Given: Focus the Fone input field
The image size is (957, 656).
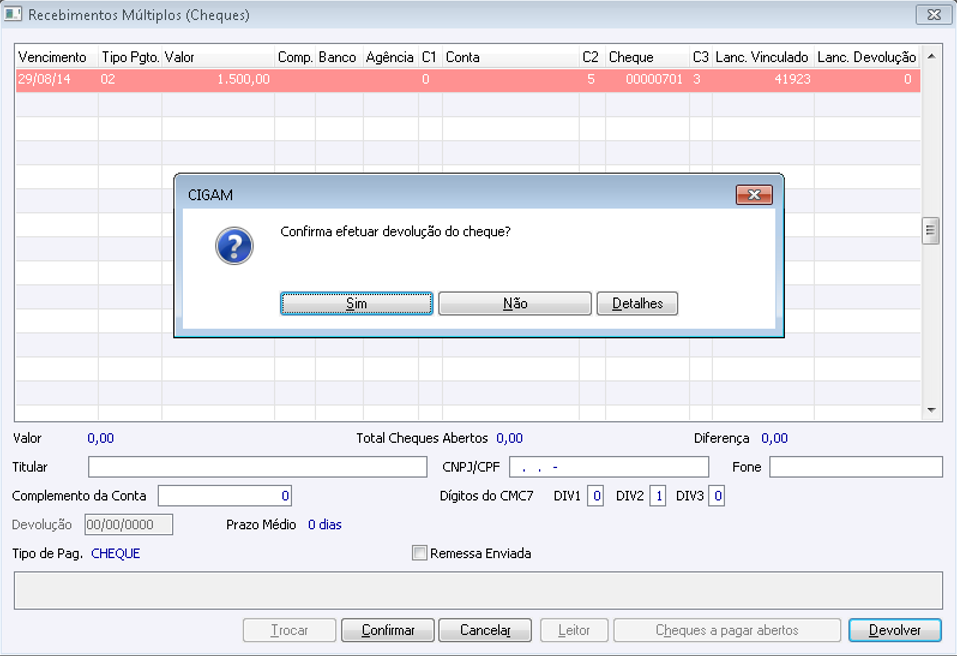Looking at the screenshot, I should (856, 467).
